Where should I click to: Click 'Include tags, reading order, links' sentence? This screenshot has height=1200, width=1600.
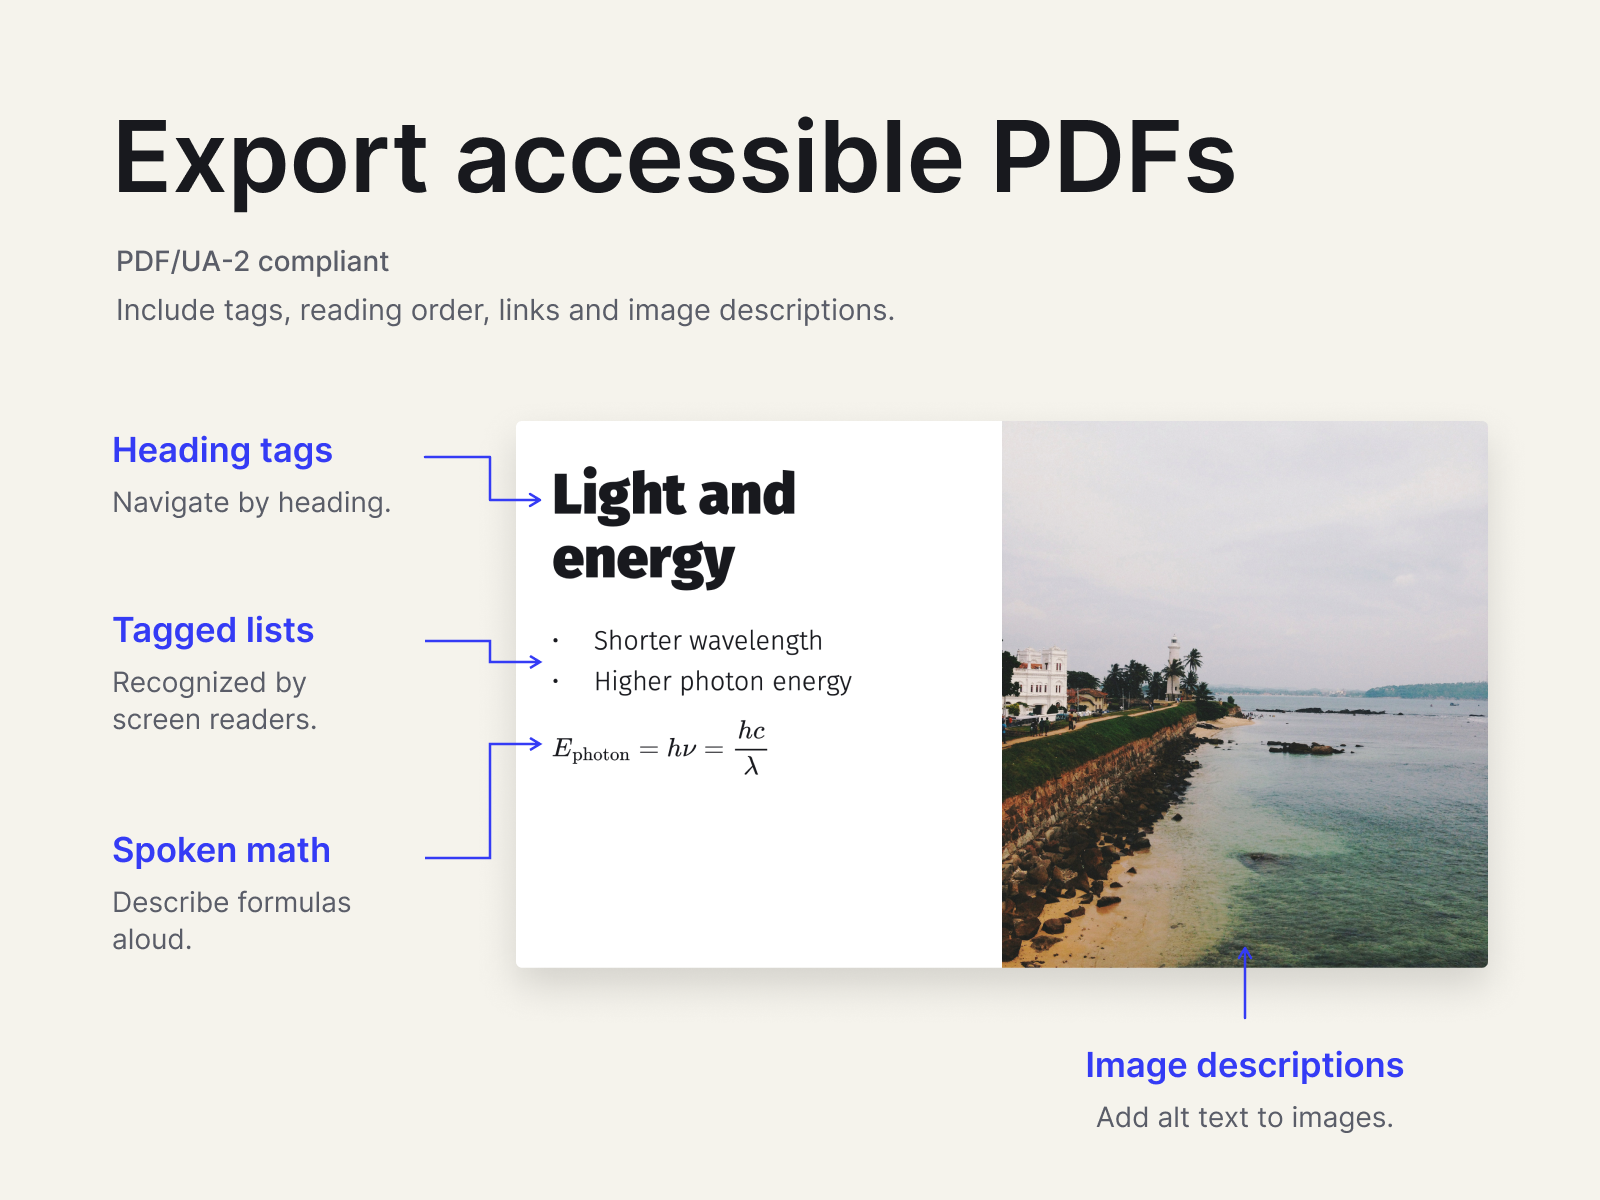coord(505,311)
